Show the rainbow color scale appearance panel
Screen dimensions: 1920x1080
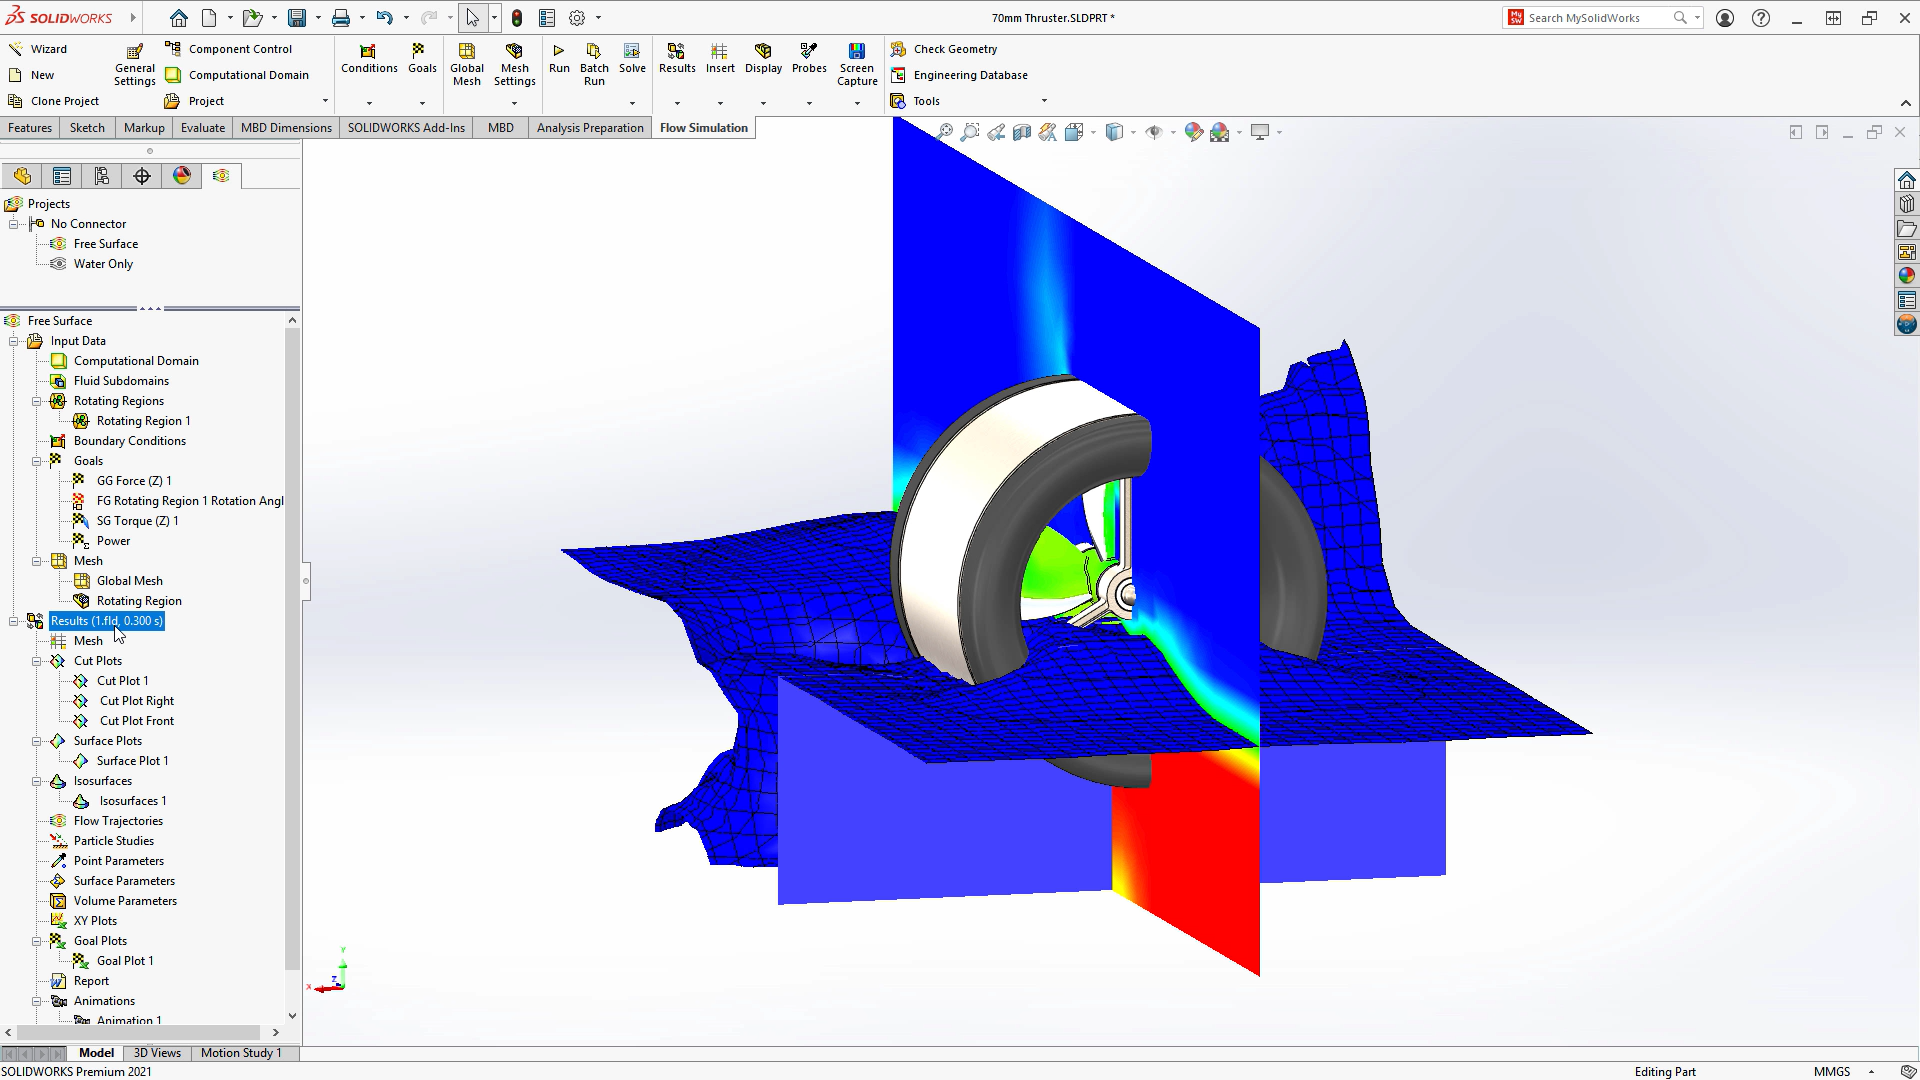click(x=181, y=175)
